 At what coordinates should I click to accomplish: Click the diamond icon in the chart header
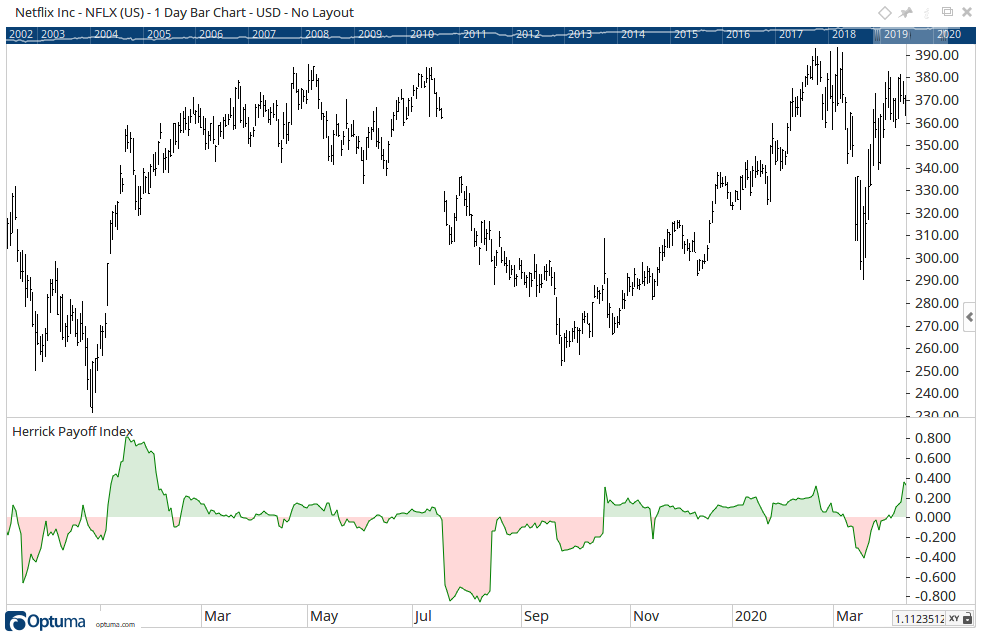[x=884, y=13]
